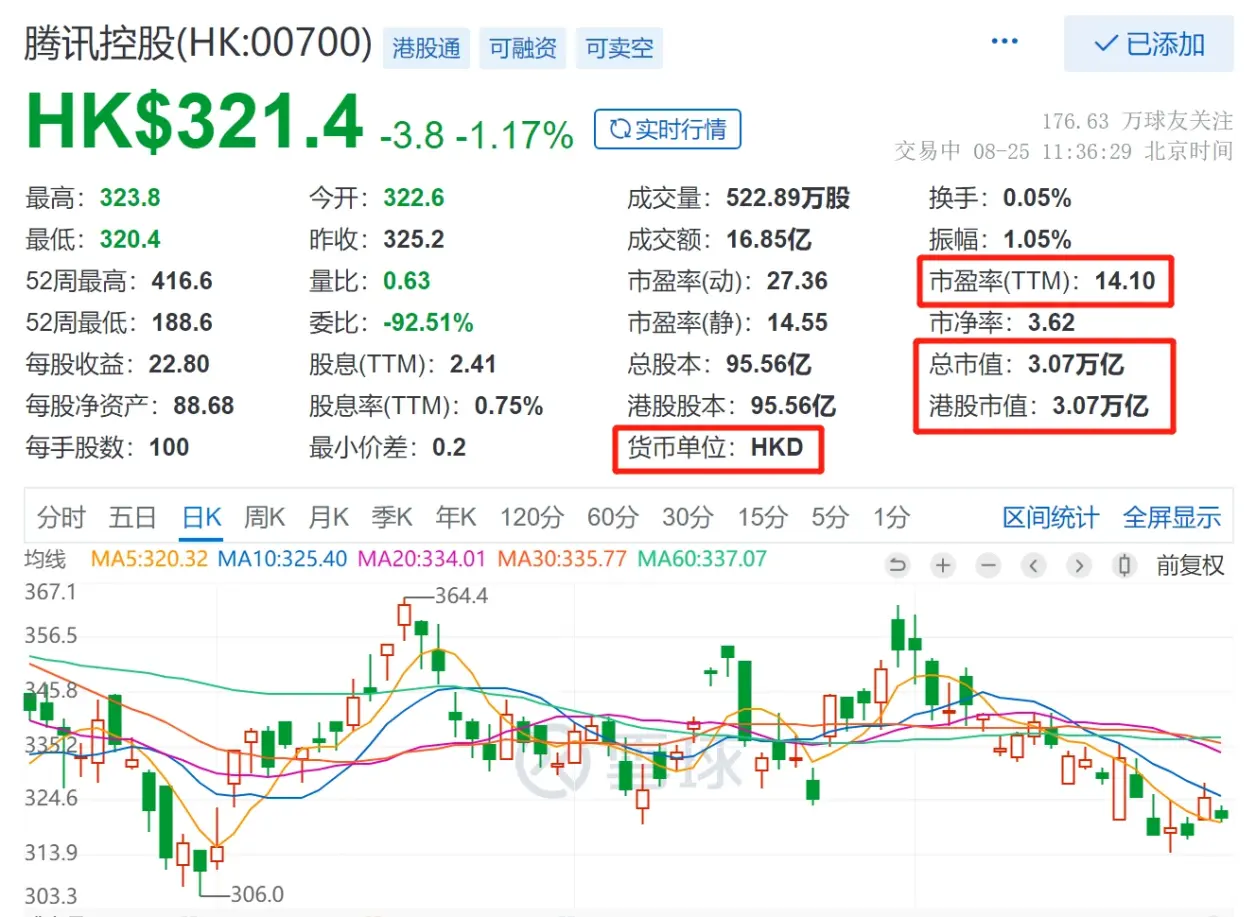Click the 最高 value 323.8
1256x917 pixels.
coord(130,198)
